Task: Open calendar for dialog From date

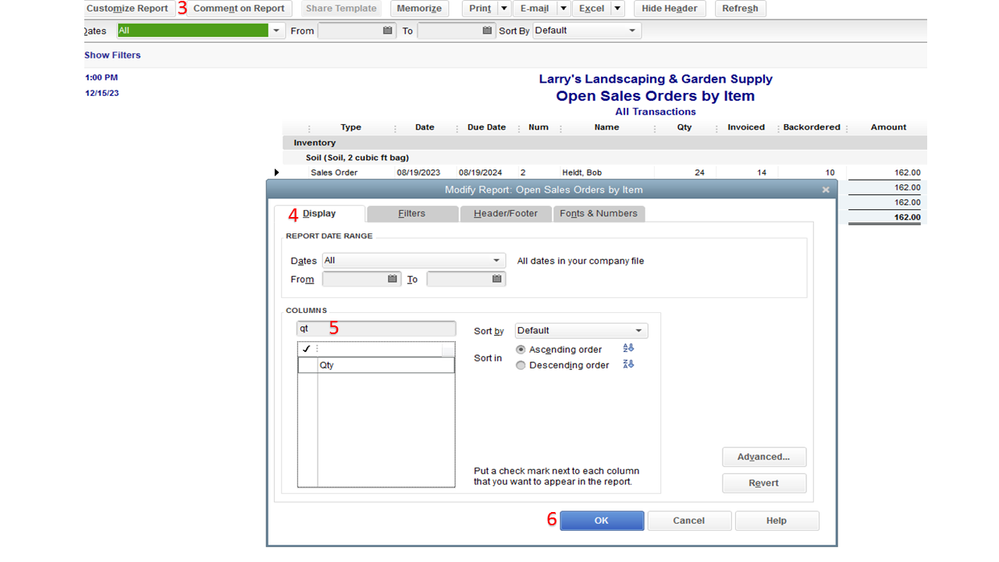Action: click(x=392, y=279)
